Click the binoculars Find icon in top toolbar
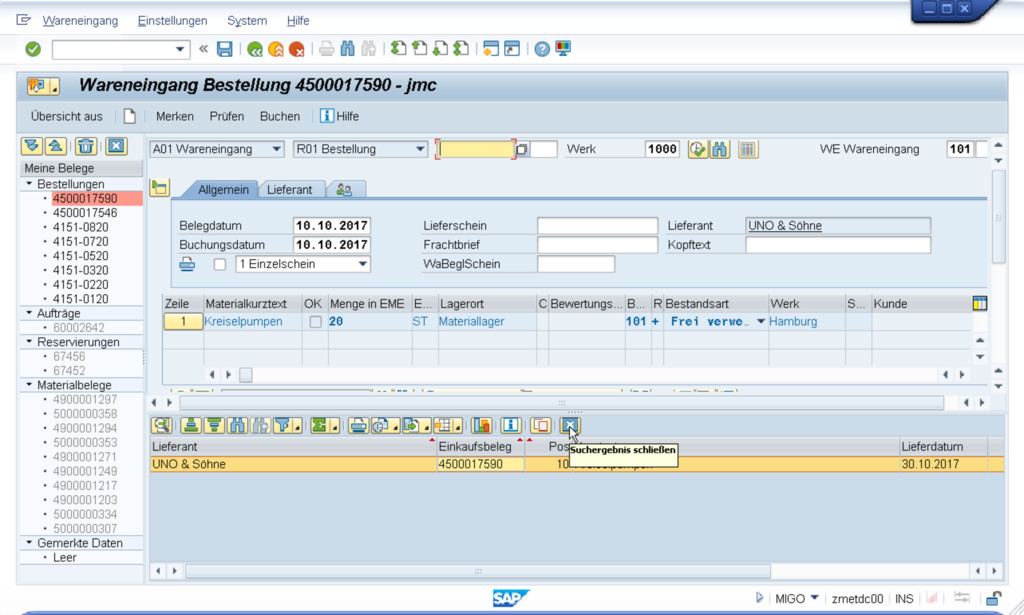This screenshot has height=615, width=1024. [x=348, y=49]
